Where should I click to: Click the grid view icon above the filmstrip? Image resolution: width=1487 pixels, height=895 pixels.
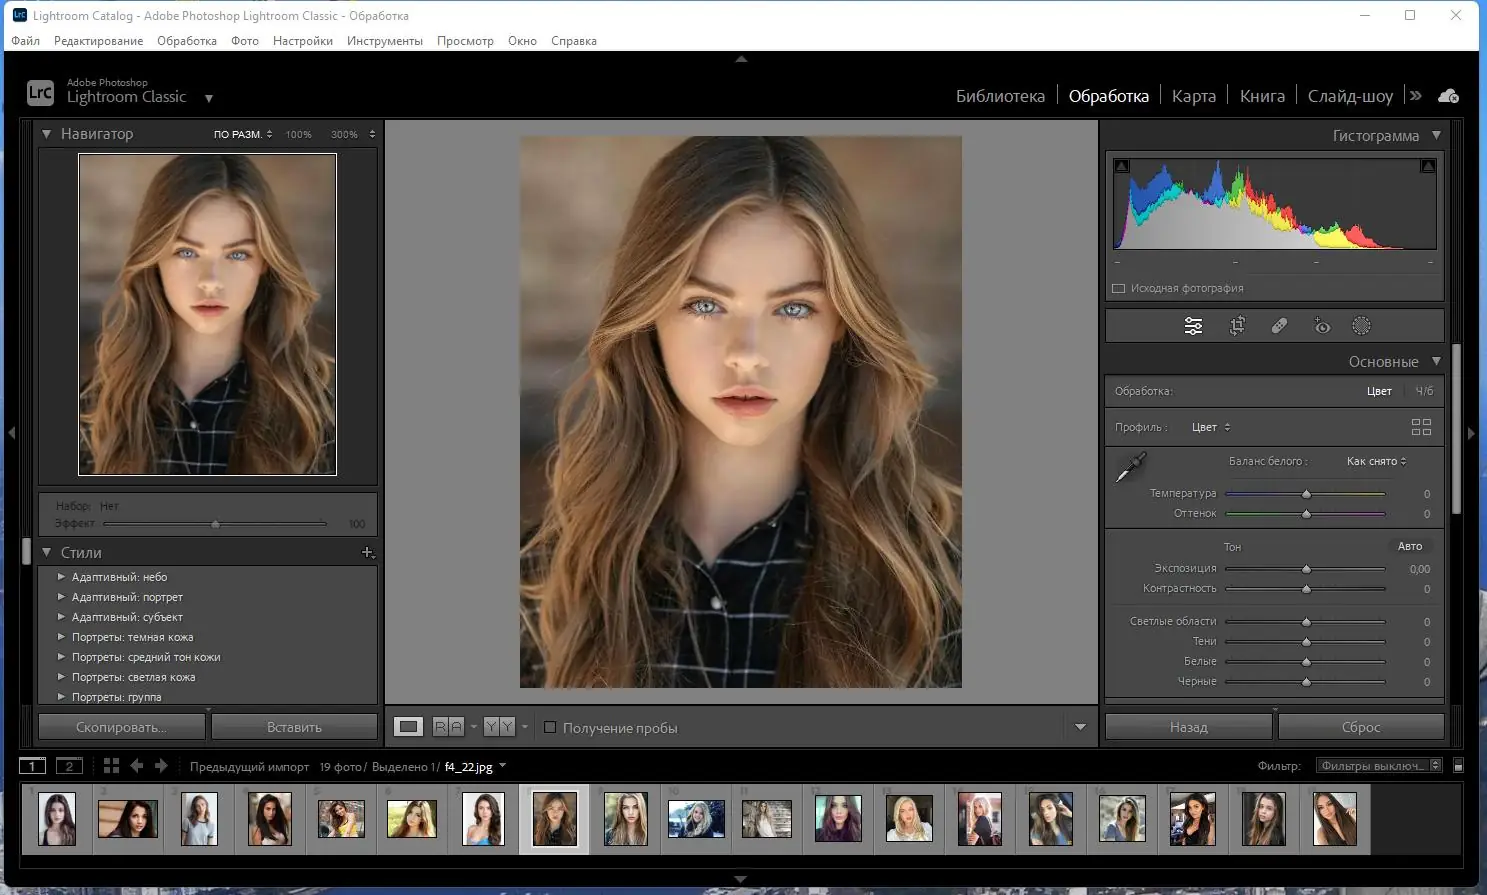(110, 765)
